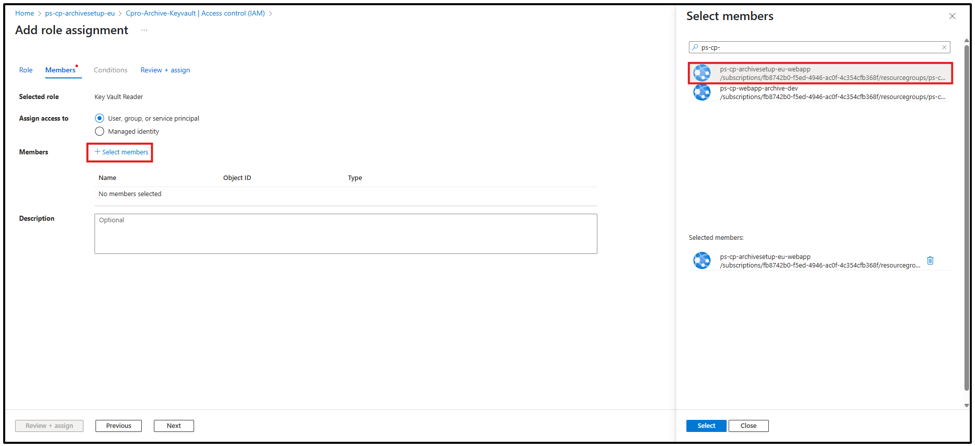
Task: Remove selected member with trash icon
Action: pyautogui.click(x=930, y=261)
